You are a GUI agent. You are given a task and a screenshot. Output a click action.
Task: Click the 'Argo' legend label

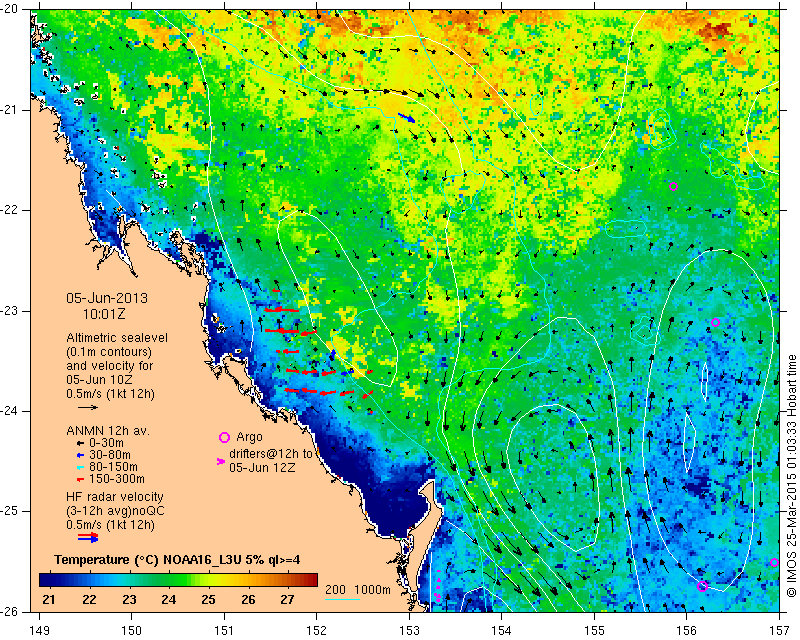[x=249, y=437]
